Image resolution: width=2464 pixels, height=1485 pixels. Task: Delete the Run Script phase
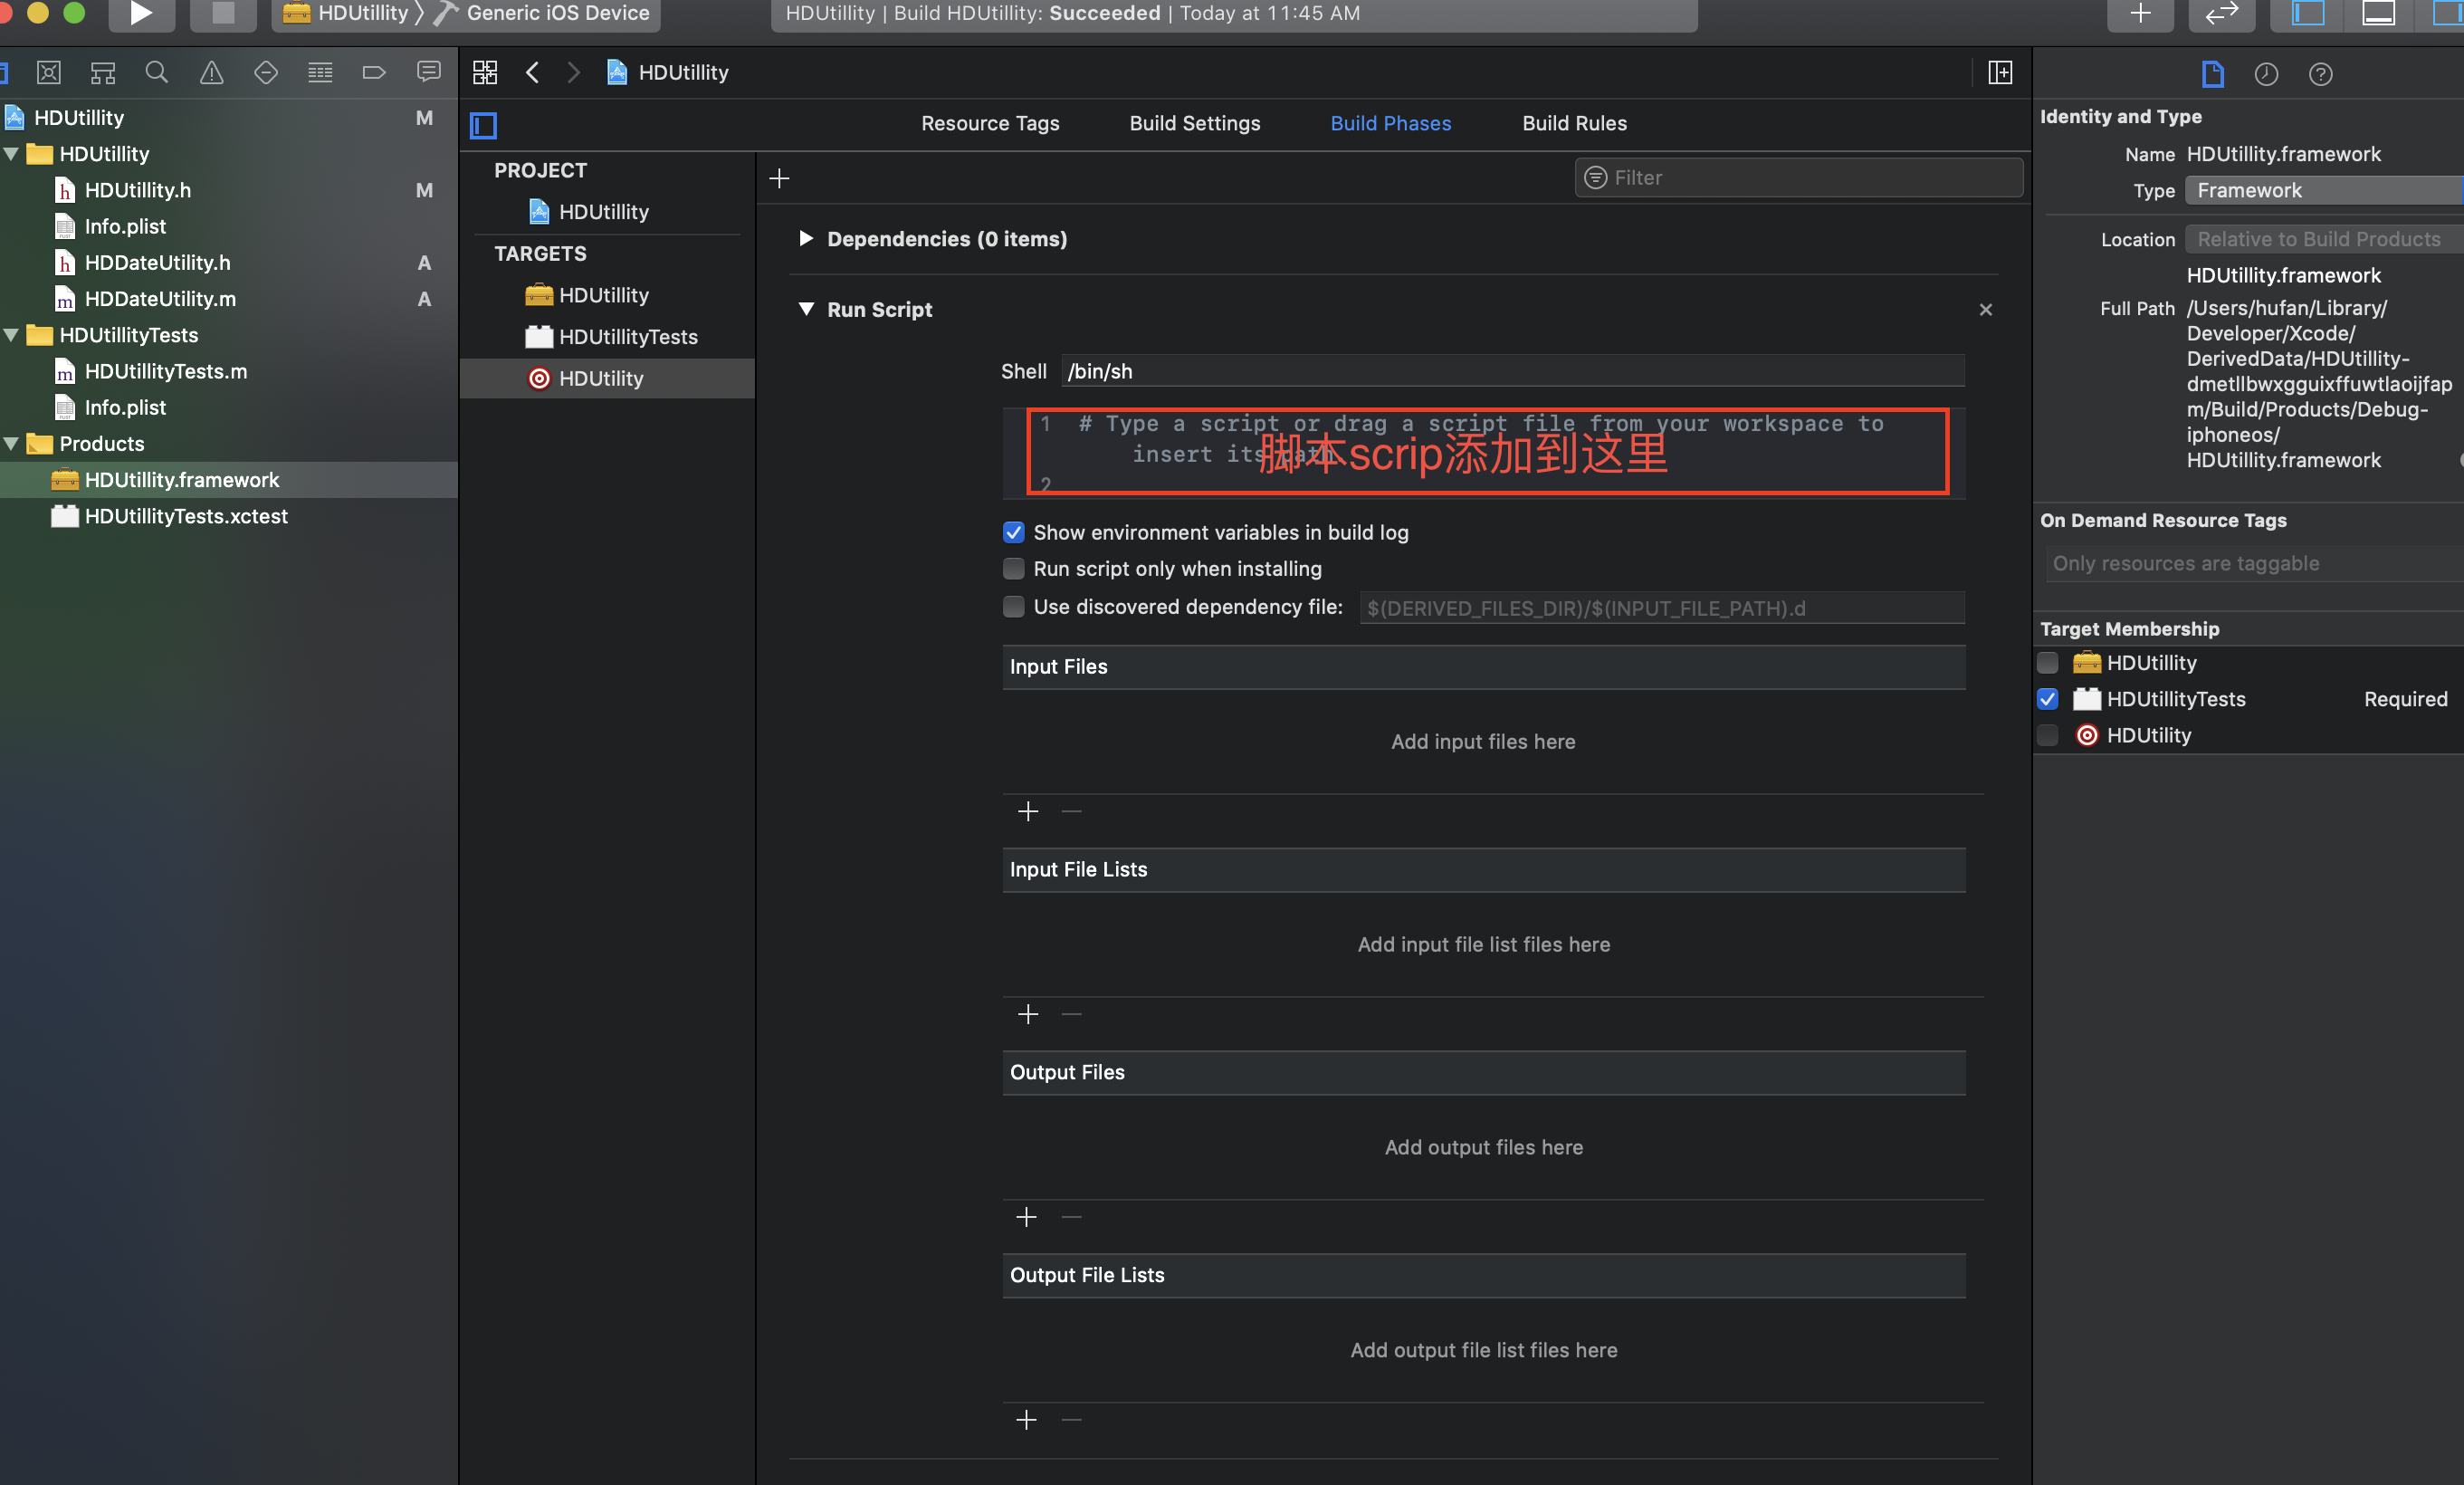pos(1985,309)
